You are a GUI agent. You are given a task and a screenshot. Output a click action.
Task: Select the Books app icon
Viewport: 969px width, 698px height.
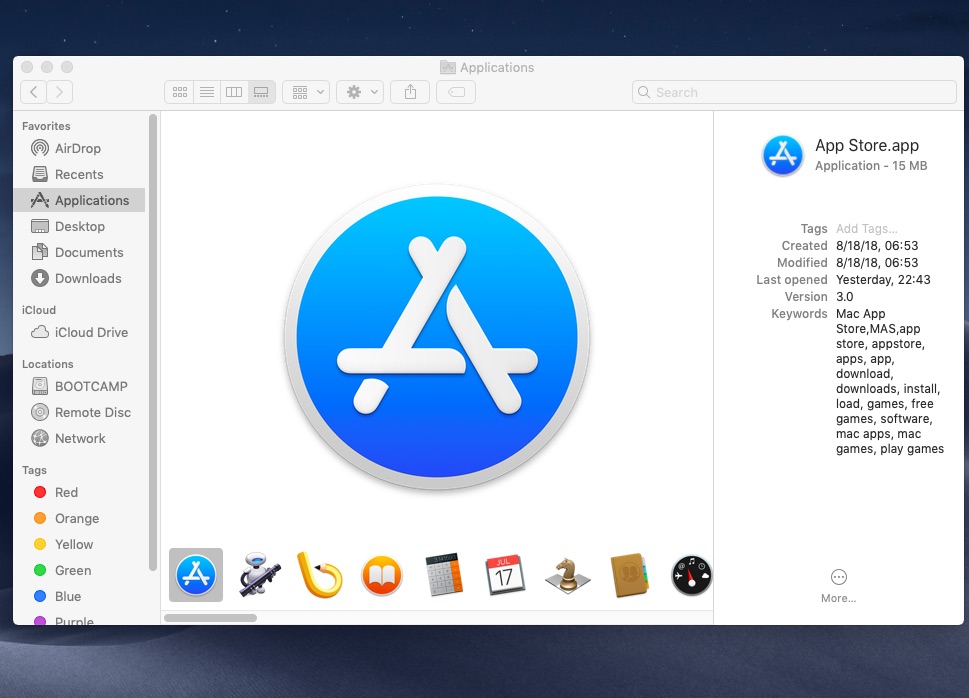pyautogui.click(x=381, y=576)
